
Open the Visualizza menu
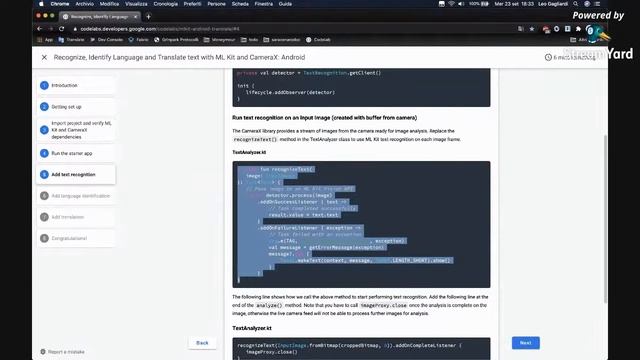(x=136, y=4)
